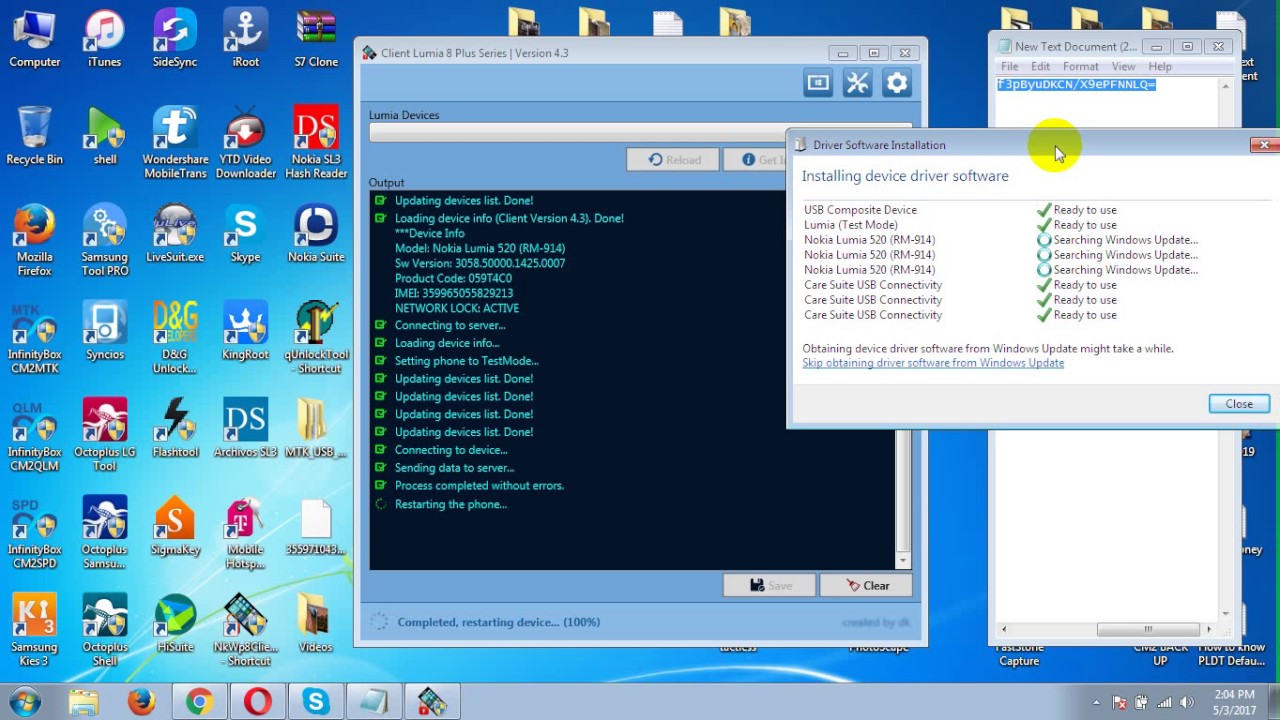Open Octoplus Shell desktop shortcut

click(104, 630)
